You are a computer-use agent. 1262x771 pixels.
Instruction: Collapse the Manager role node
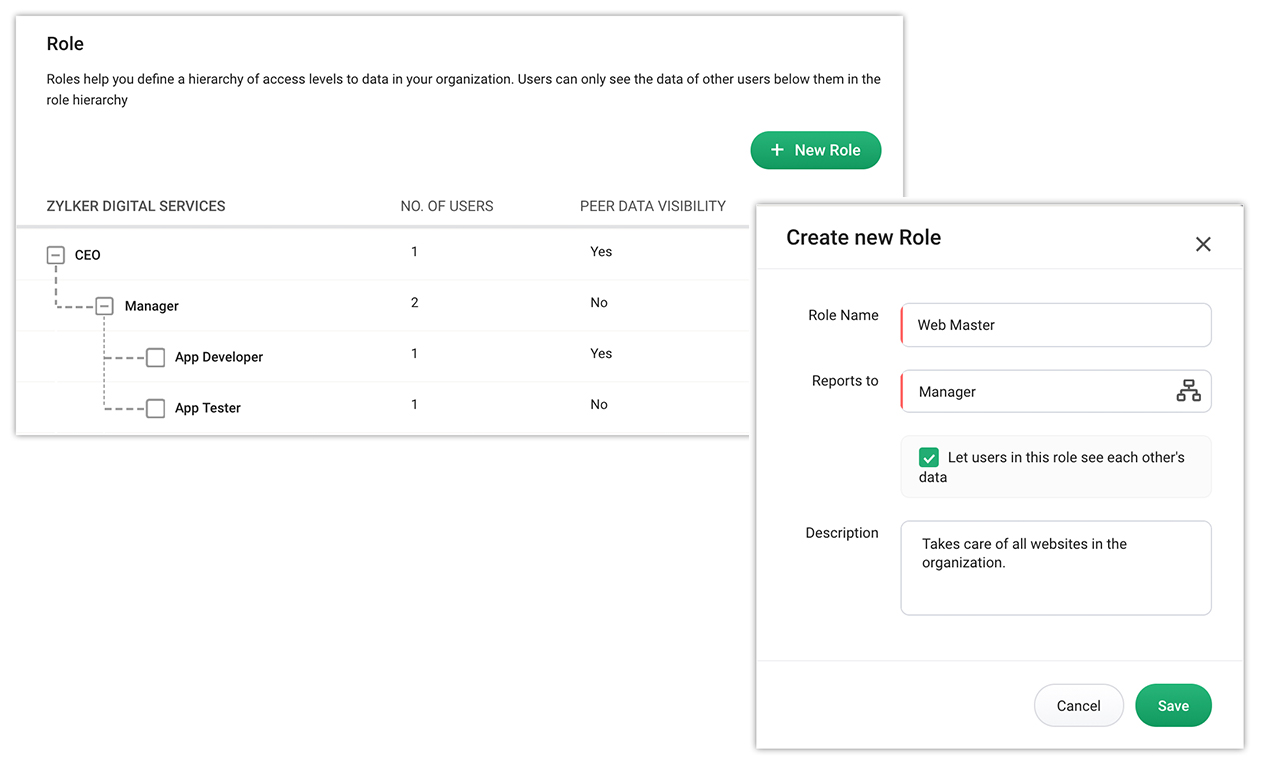(105, 306)
